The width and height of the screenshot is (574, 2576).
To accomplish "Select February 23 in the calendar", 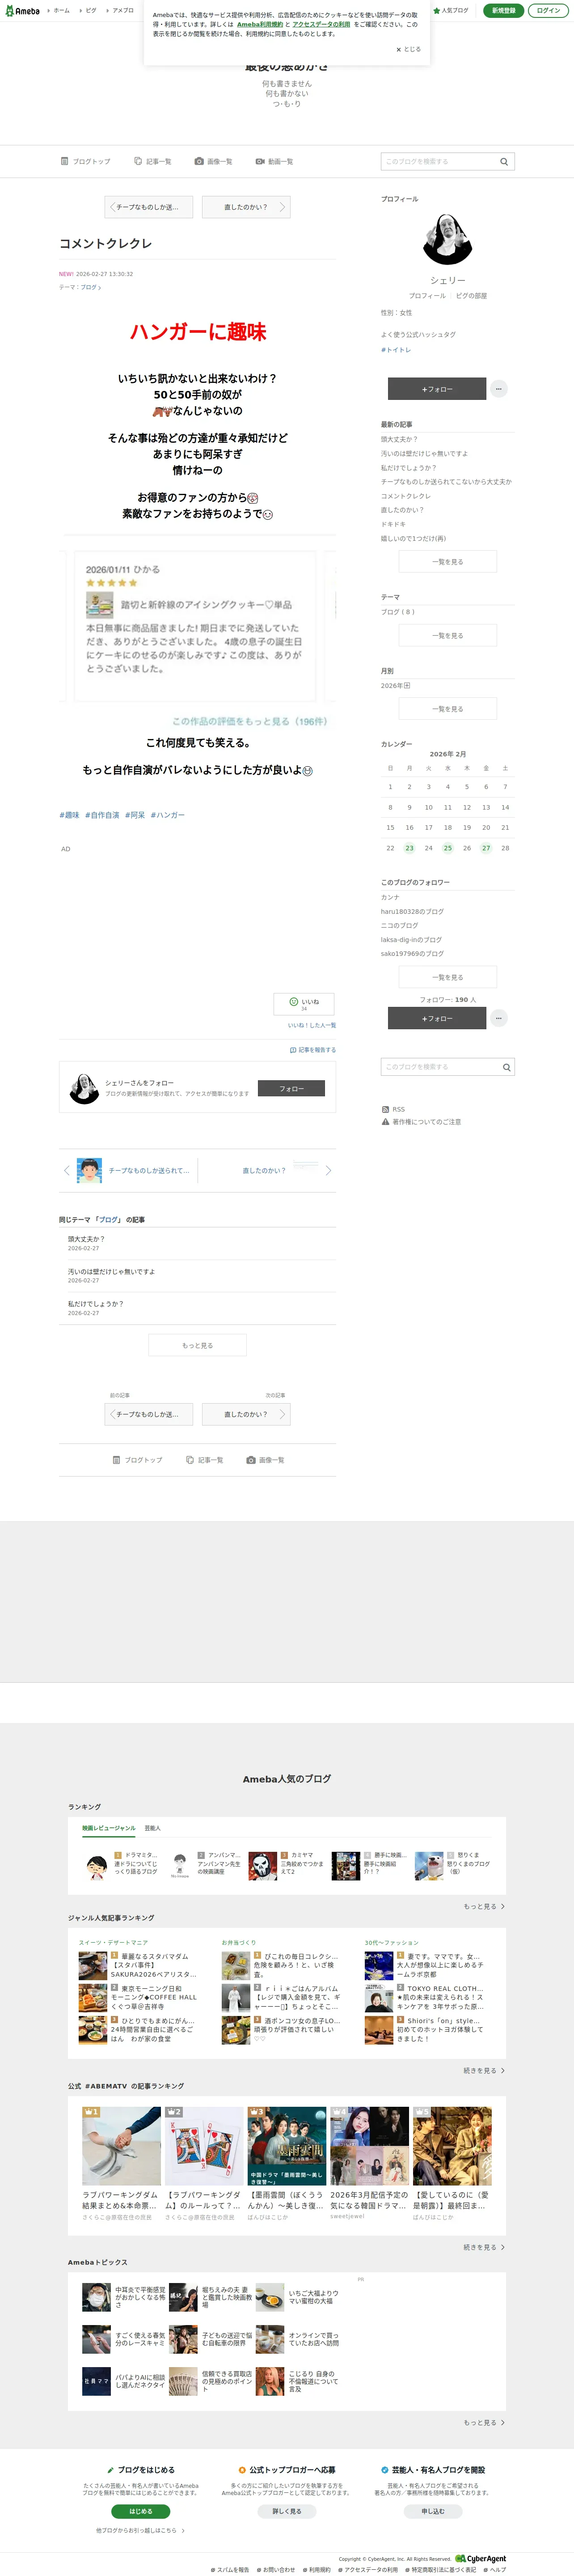I will (x=409, y=848).
